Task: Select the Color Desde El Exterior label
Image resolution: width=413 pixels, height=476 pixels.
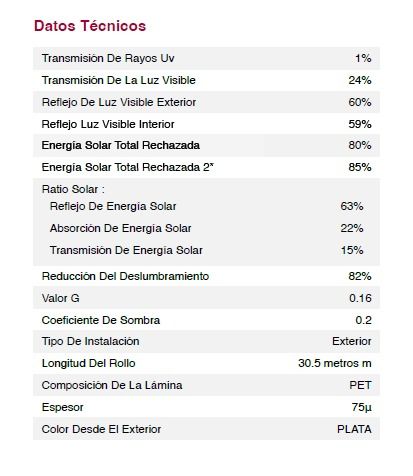Action: pyautogui.click(x=101, y=429)
